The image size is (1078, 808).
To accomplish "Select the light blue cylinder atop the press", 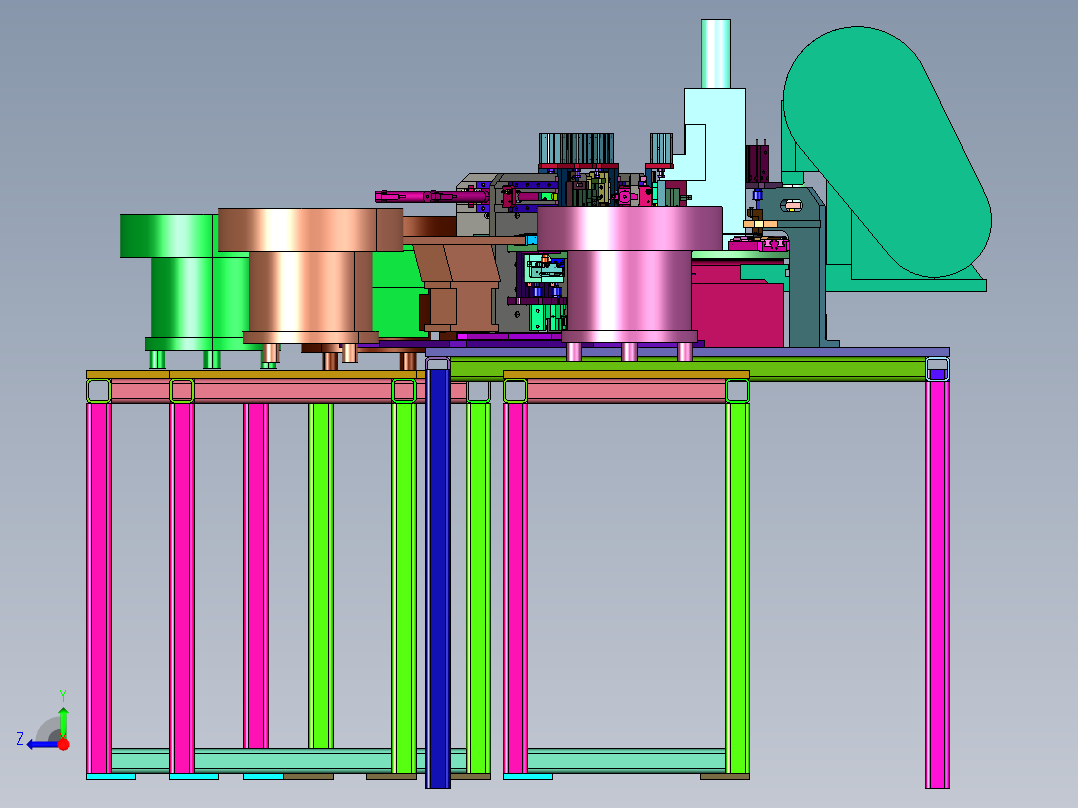I will pos(716,54).
